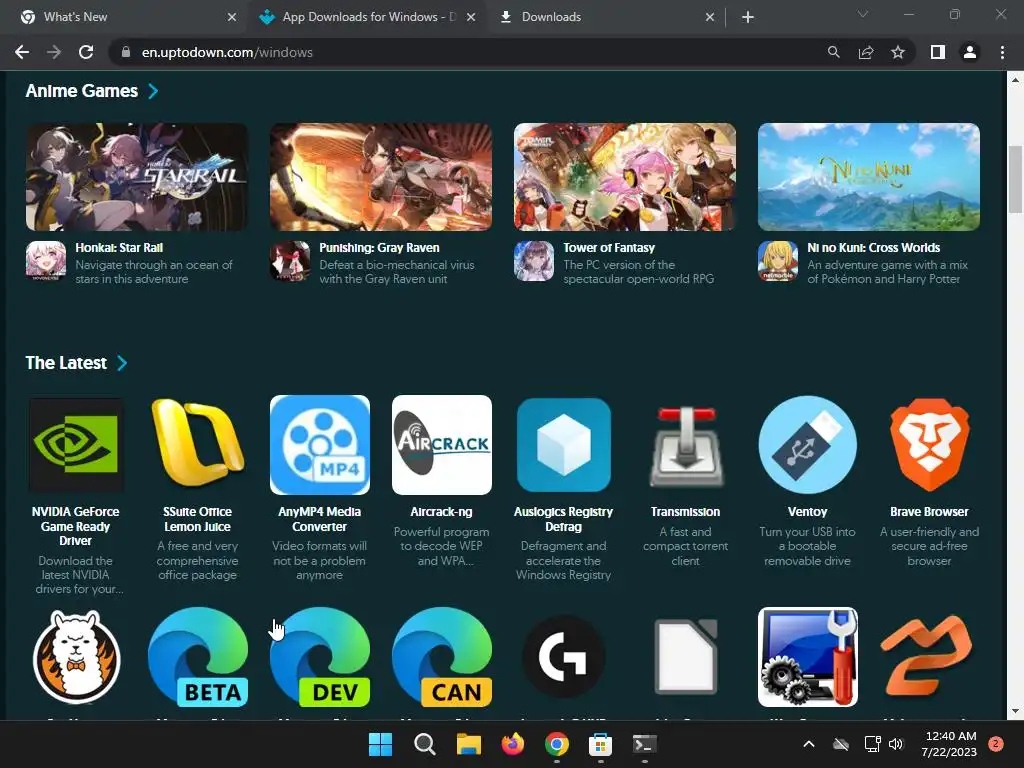Open Punishing: Gray Raven title link
1024x768 pixels.
click(x=379, y=248)
